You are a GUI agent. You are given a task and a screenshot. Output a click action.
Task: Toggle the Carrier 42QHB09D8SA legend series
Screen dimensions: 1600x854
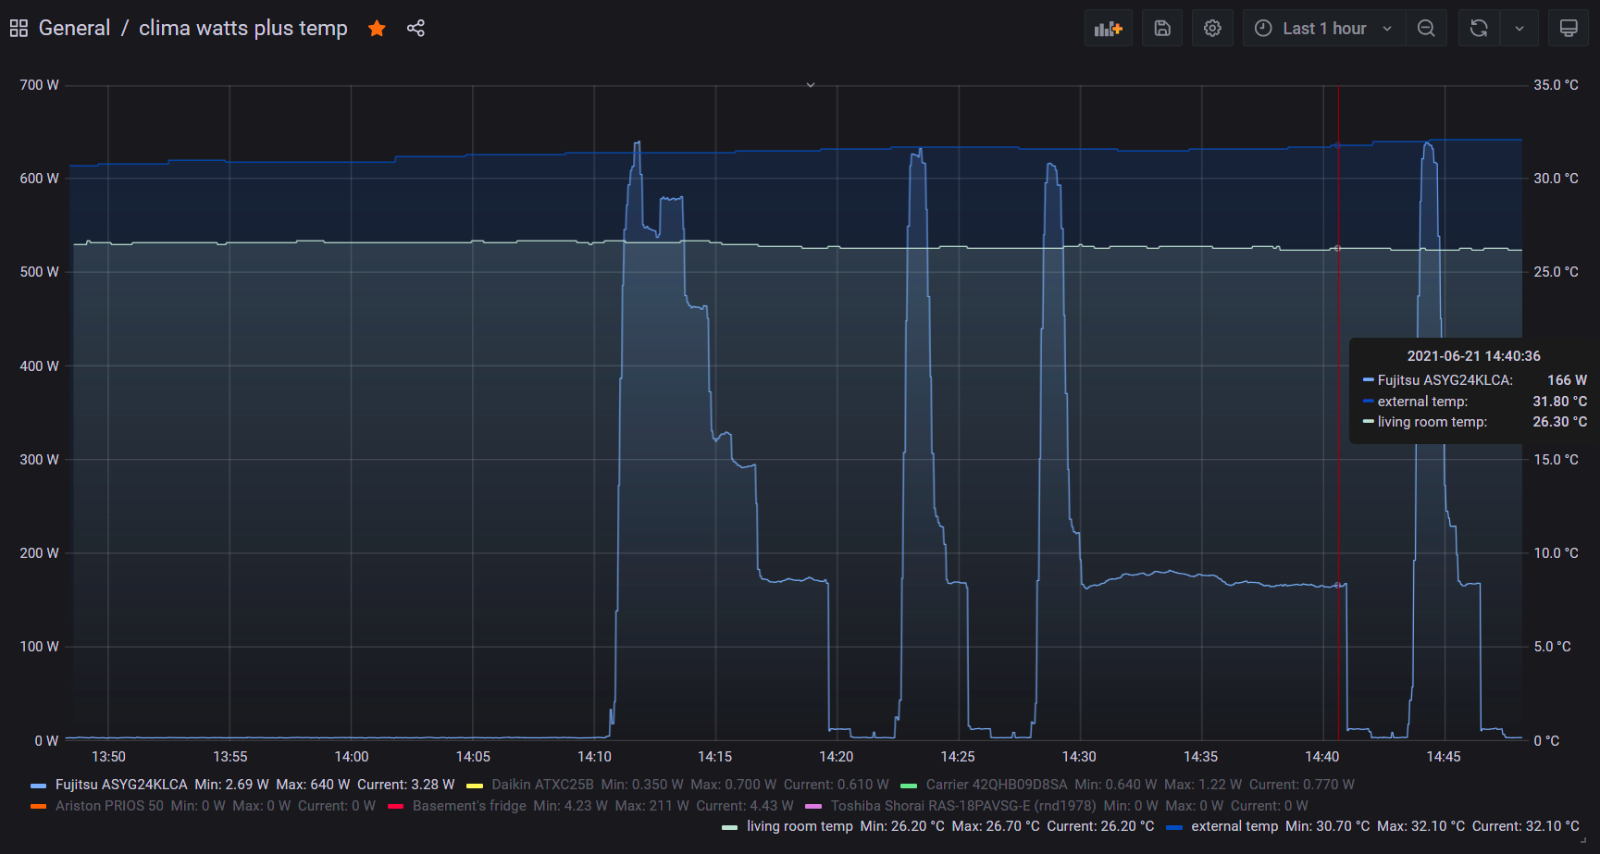click(x=996, y=784)
